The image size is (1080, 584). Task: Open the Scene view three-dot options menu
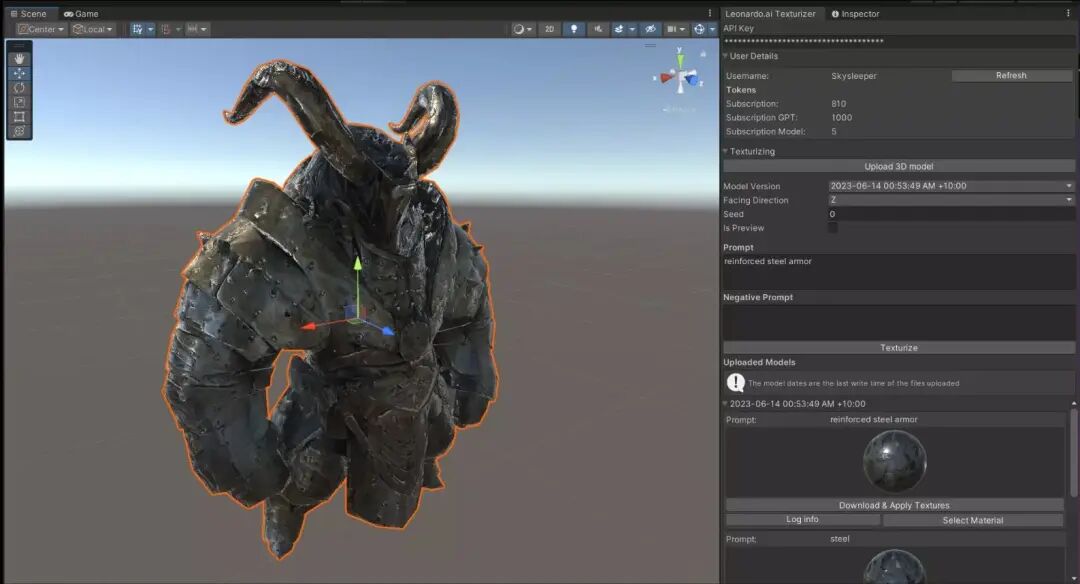[x=710, y=13]
